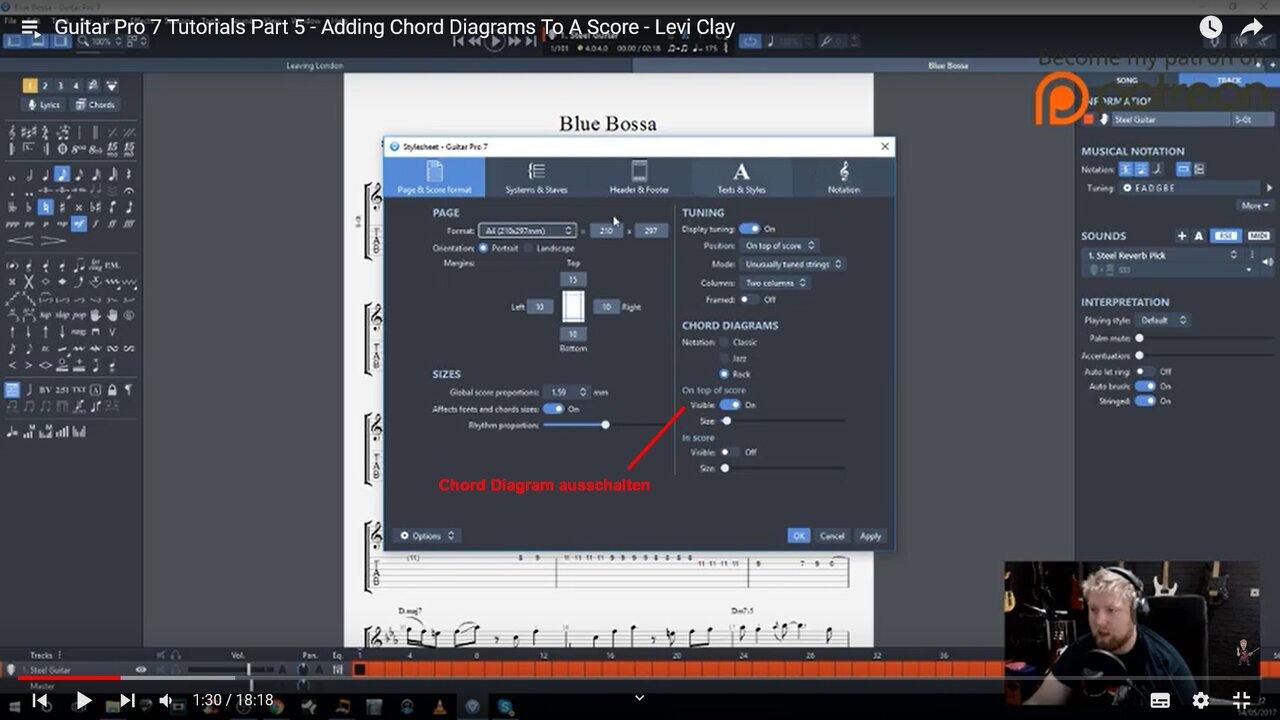
Task: Open Notation tab in Stylesheet
Action: pyautogui.click(x=843, y=177)
